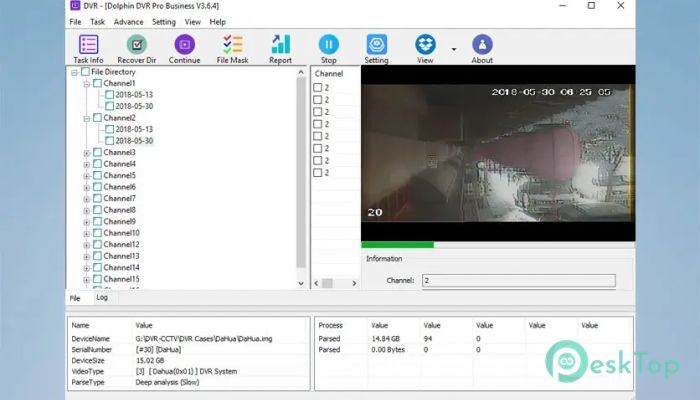Expand the Channel7 tree node
The height and width of the screenshot is (400, 700).
(87, 199)
